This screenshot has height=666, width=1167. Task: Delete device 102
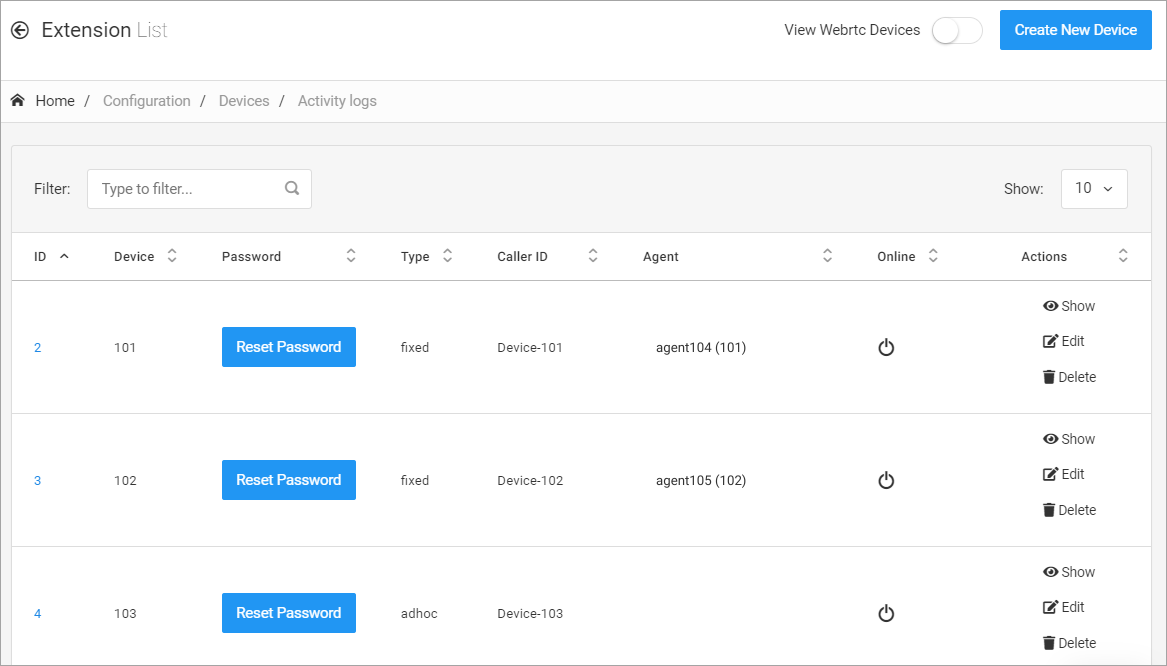click(x=1070, y=510)
